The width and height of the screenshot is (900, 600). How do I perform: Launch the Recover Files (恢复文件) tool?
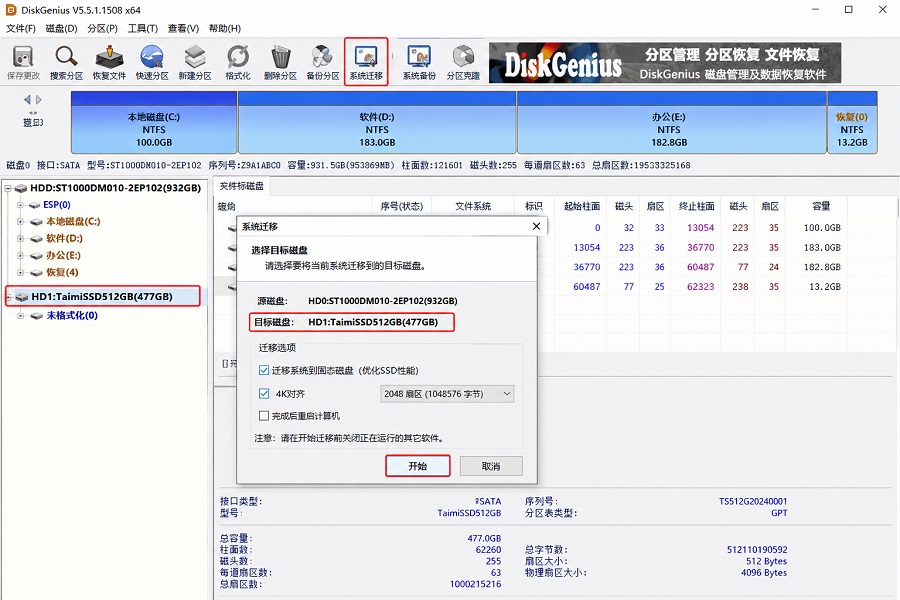click(x=109, y=63)
